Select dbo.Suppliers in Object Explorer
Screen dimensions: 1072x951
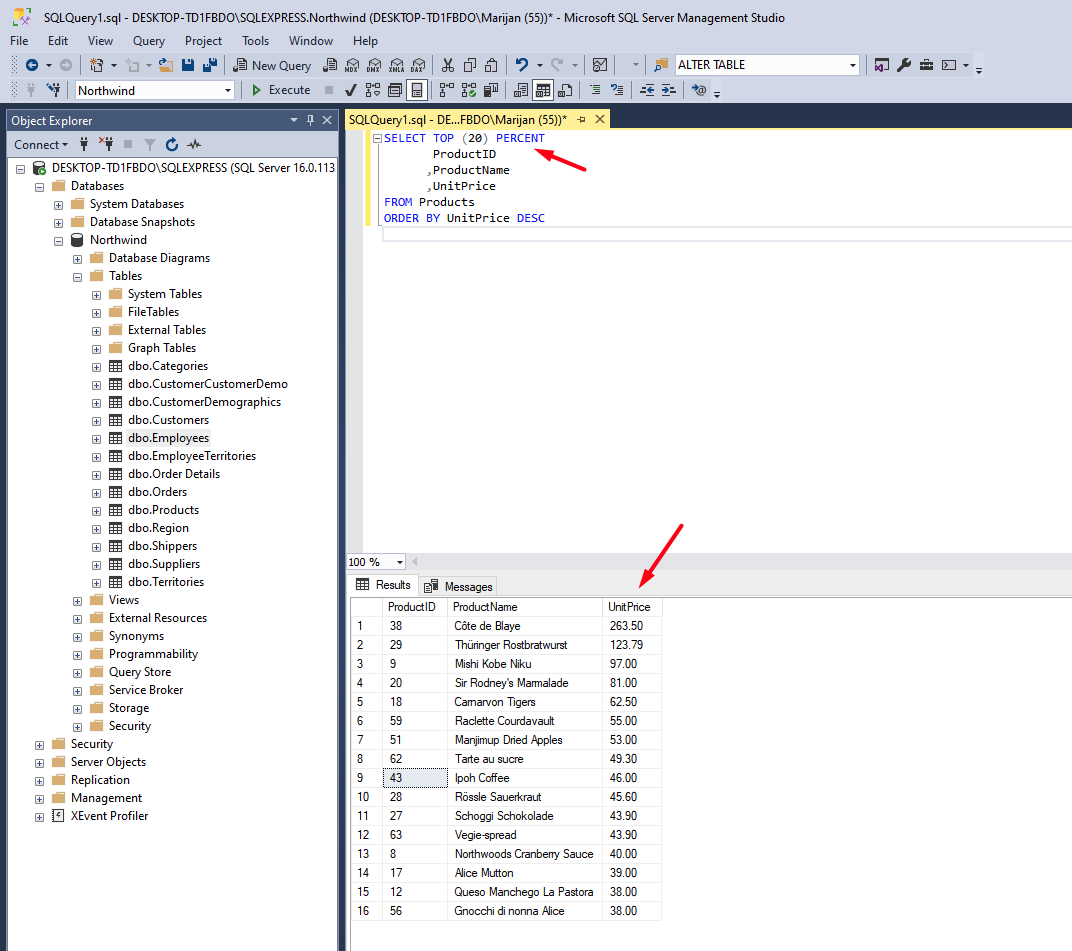tap(163, 564)
